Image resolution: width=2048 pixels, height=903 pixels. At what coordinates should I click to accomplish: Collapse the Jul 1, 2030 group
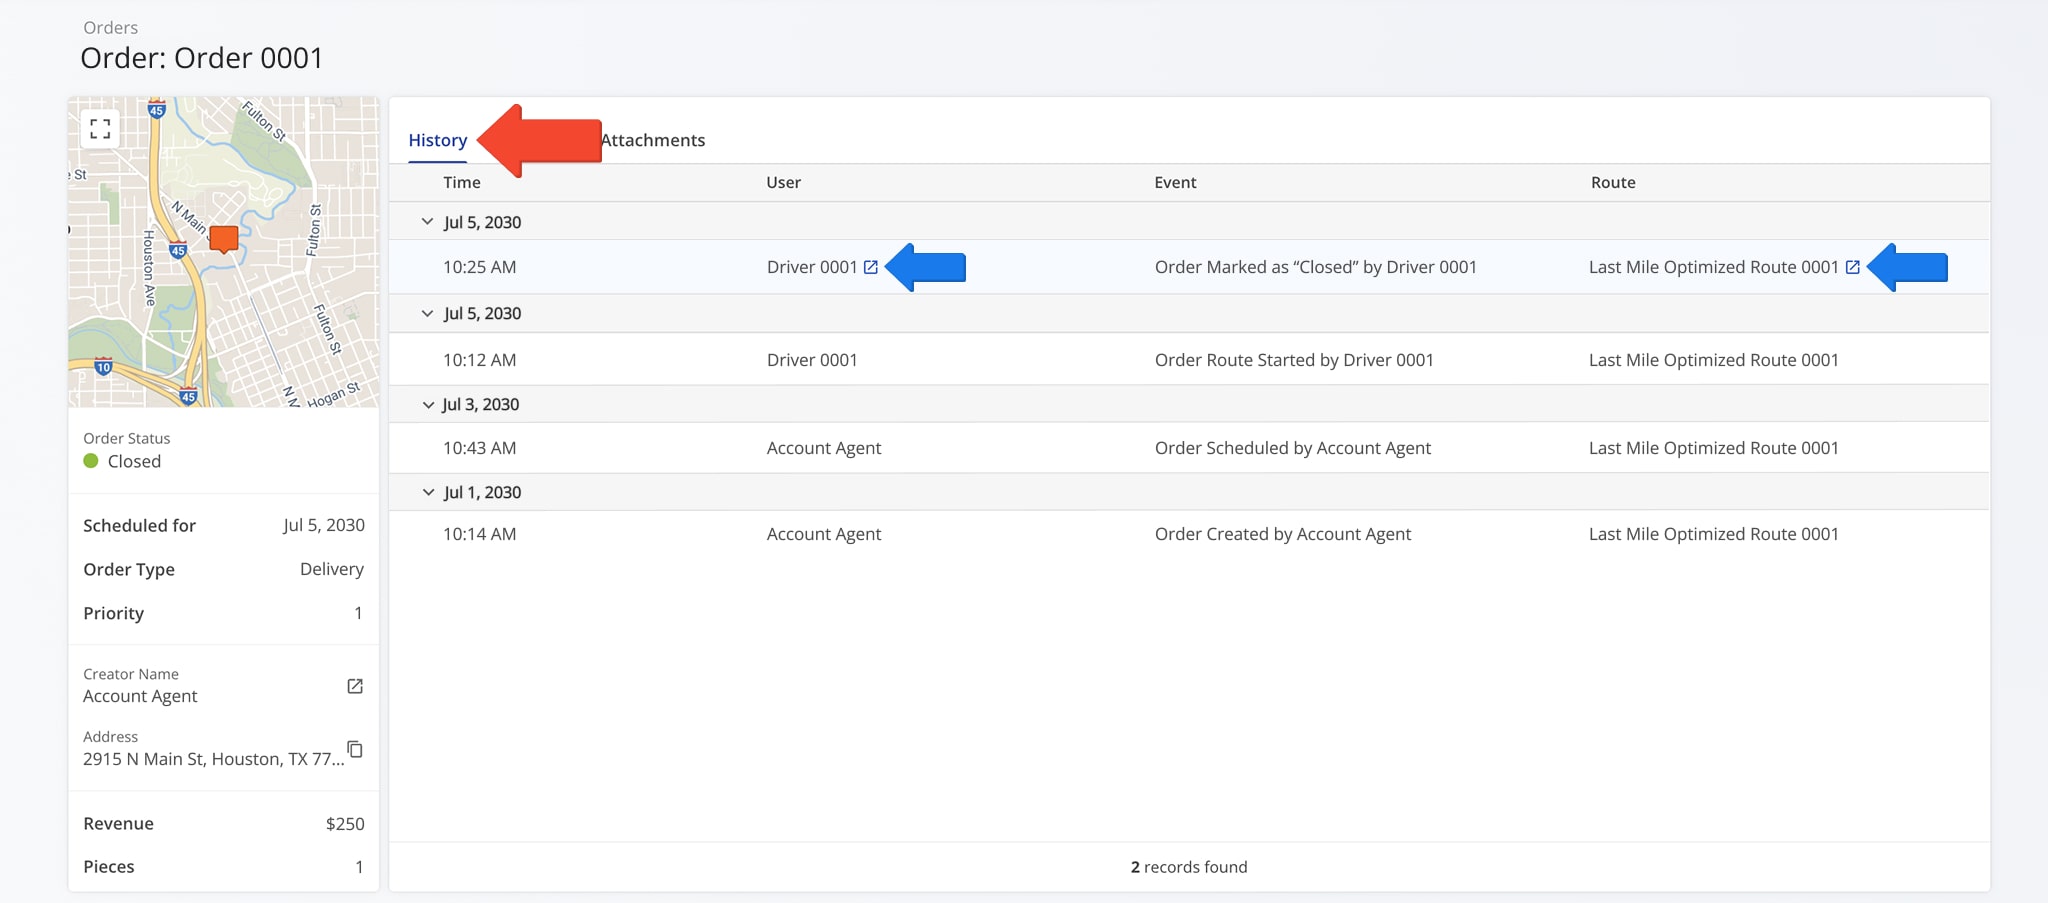(x=427, y=492)
